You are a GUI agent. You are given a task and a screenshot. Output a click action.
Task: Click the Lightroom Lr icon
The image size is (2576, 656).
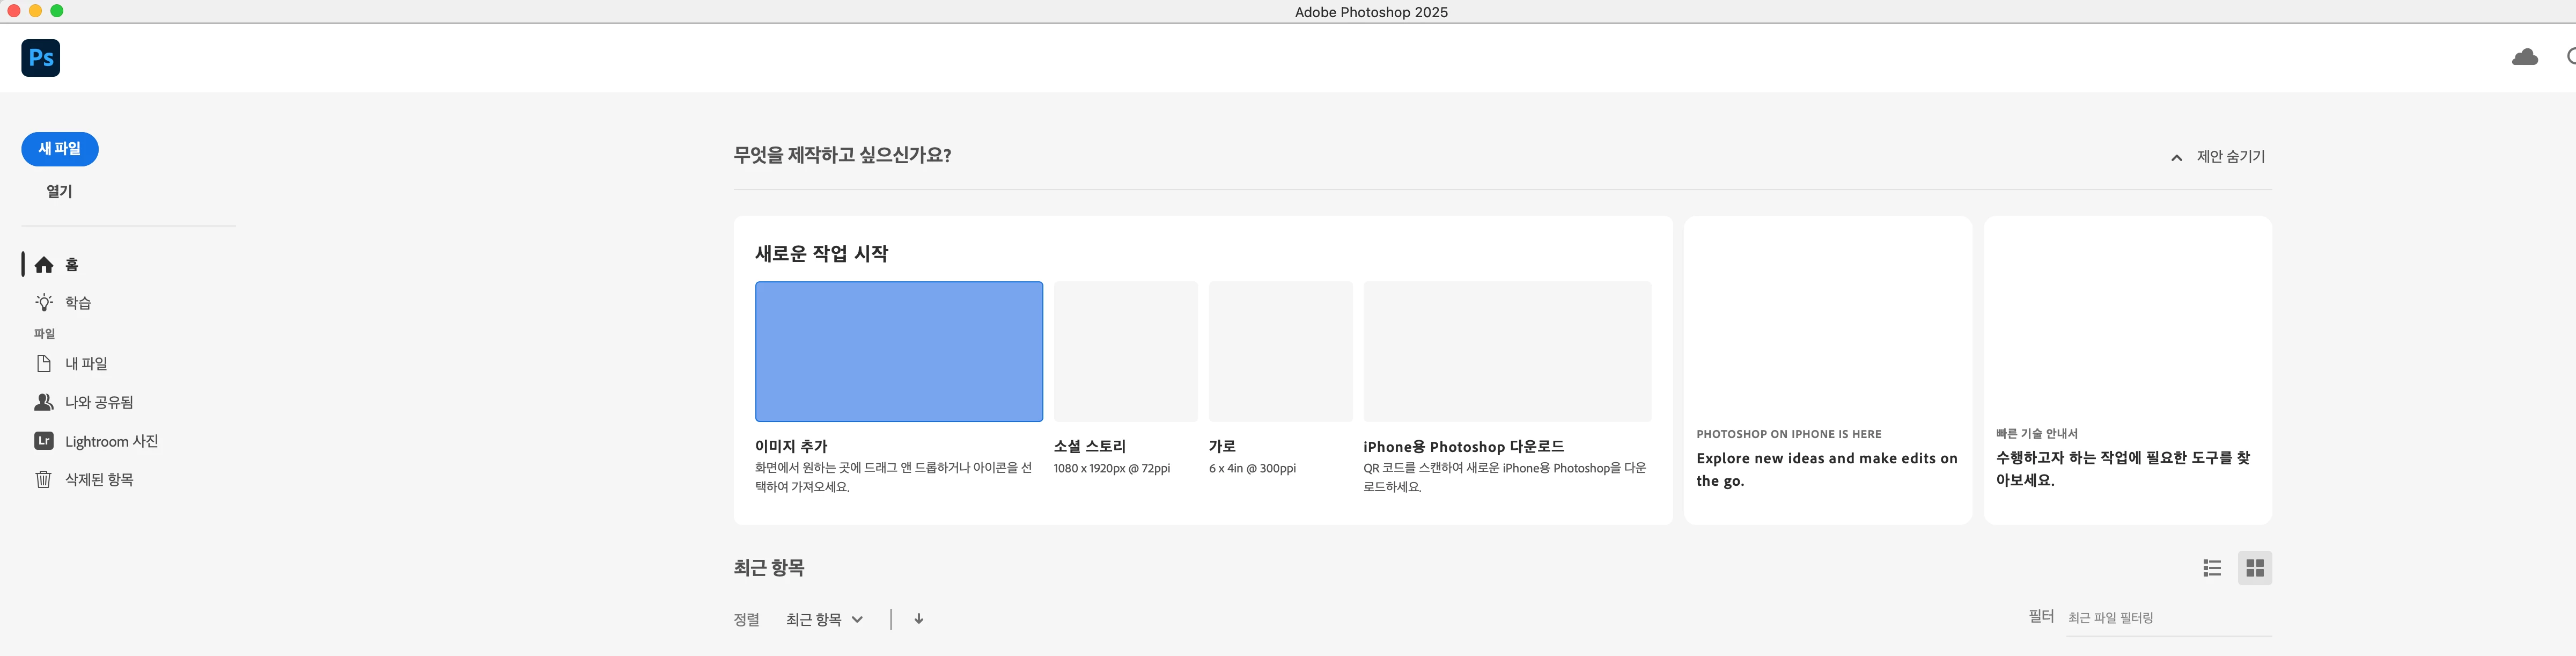[x=44, y=441]
